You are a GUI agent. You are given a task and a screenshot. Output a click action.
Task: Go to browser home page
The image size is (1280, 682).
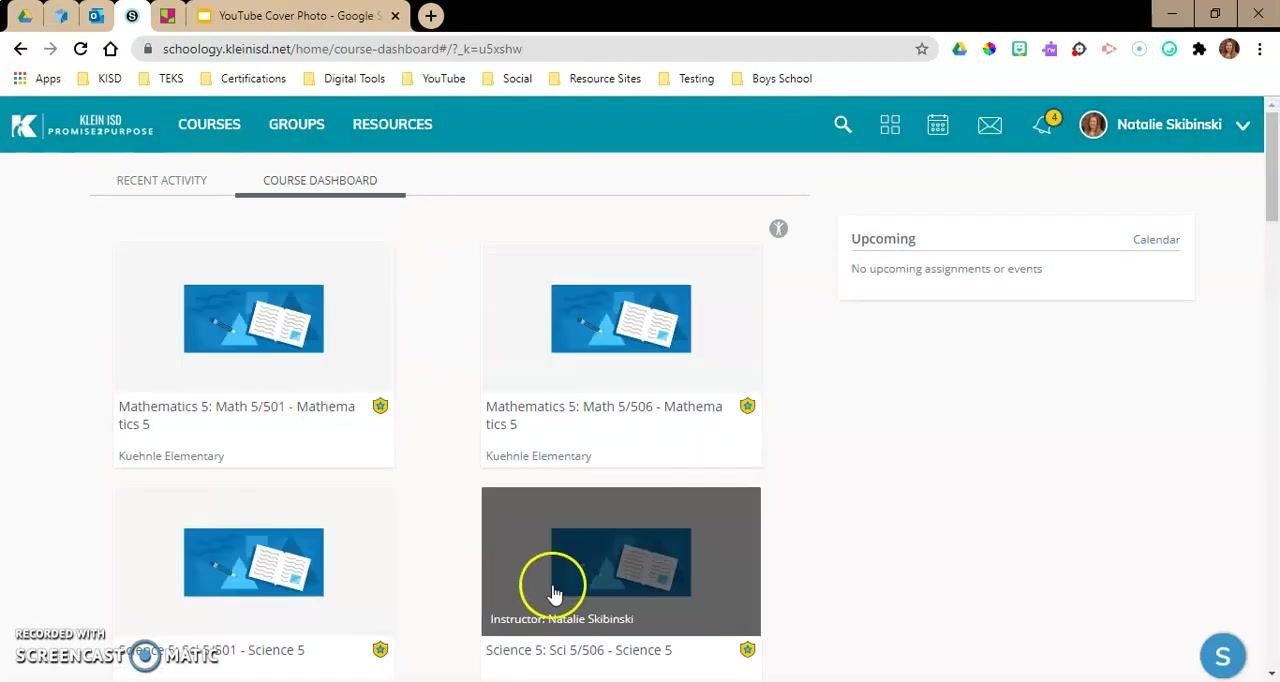110,49
